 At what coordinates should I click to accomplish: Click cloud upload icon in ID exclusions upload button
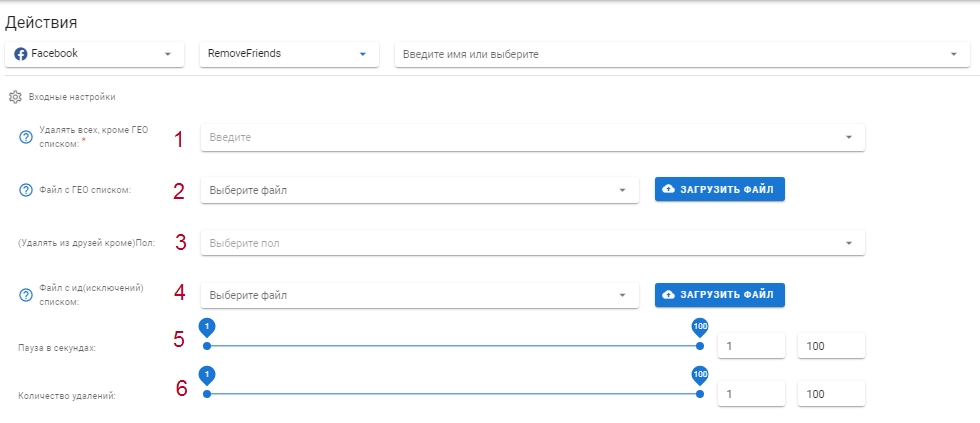click(668, 295)
